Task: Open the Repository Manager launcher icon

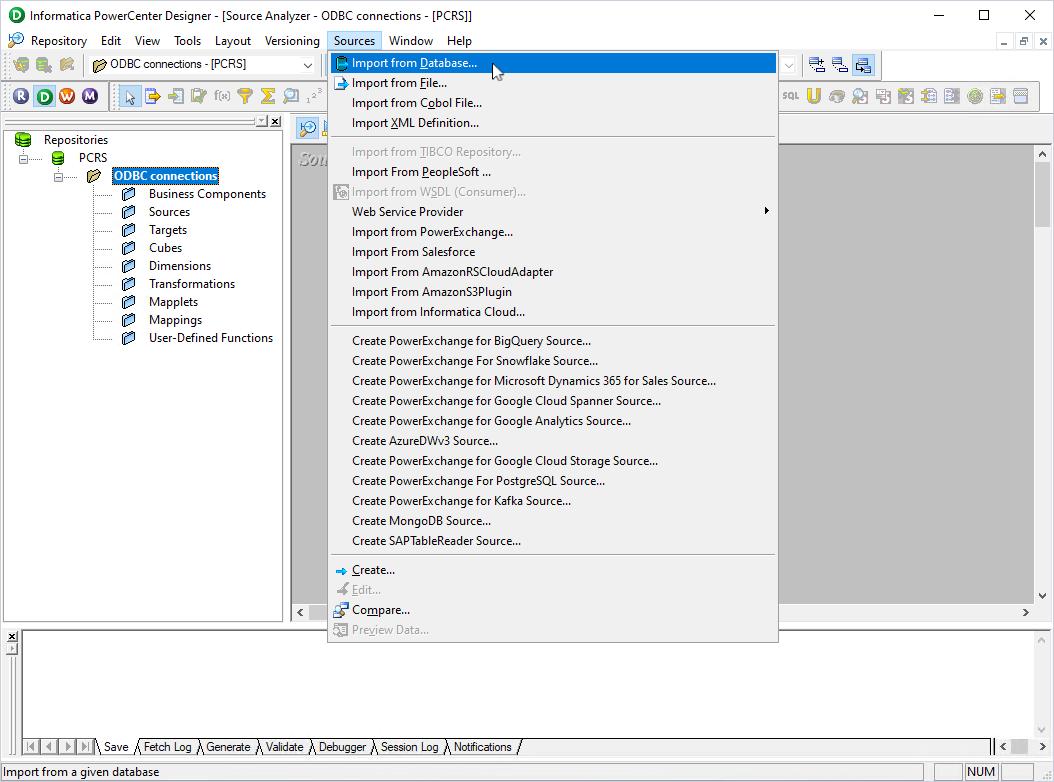Action: coord(21,96)
